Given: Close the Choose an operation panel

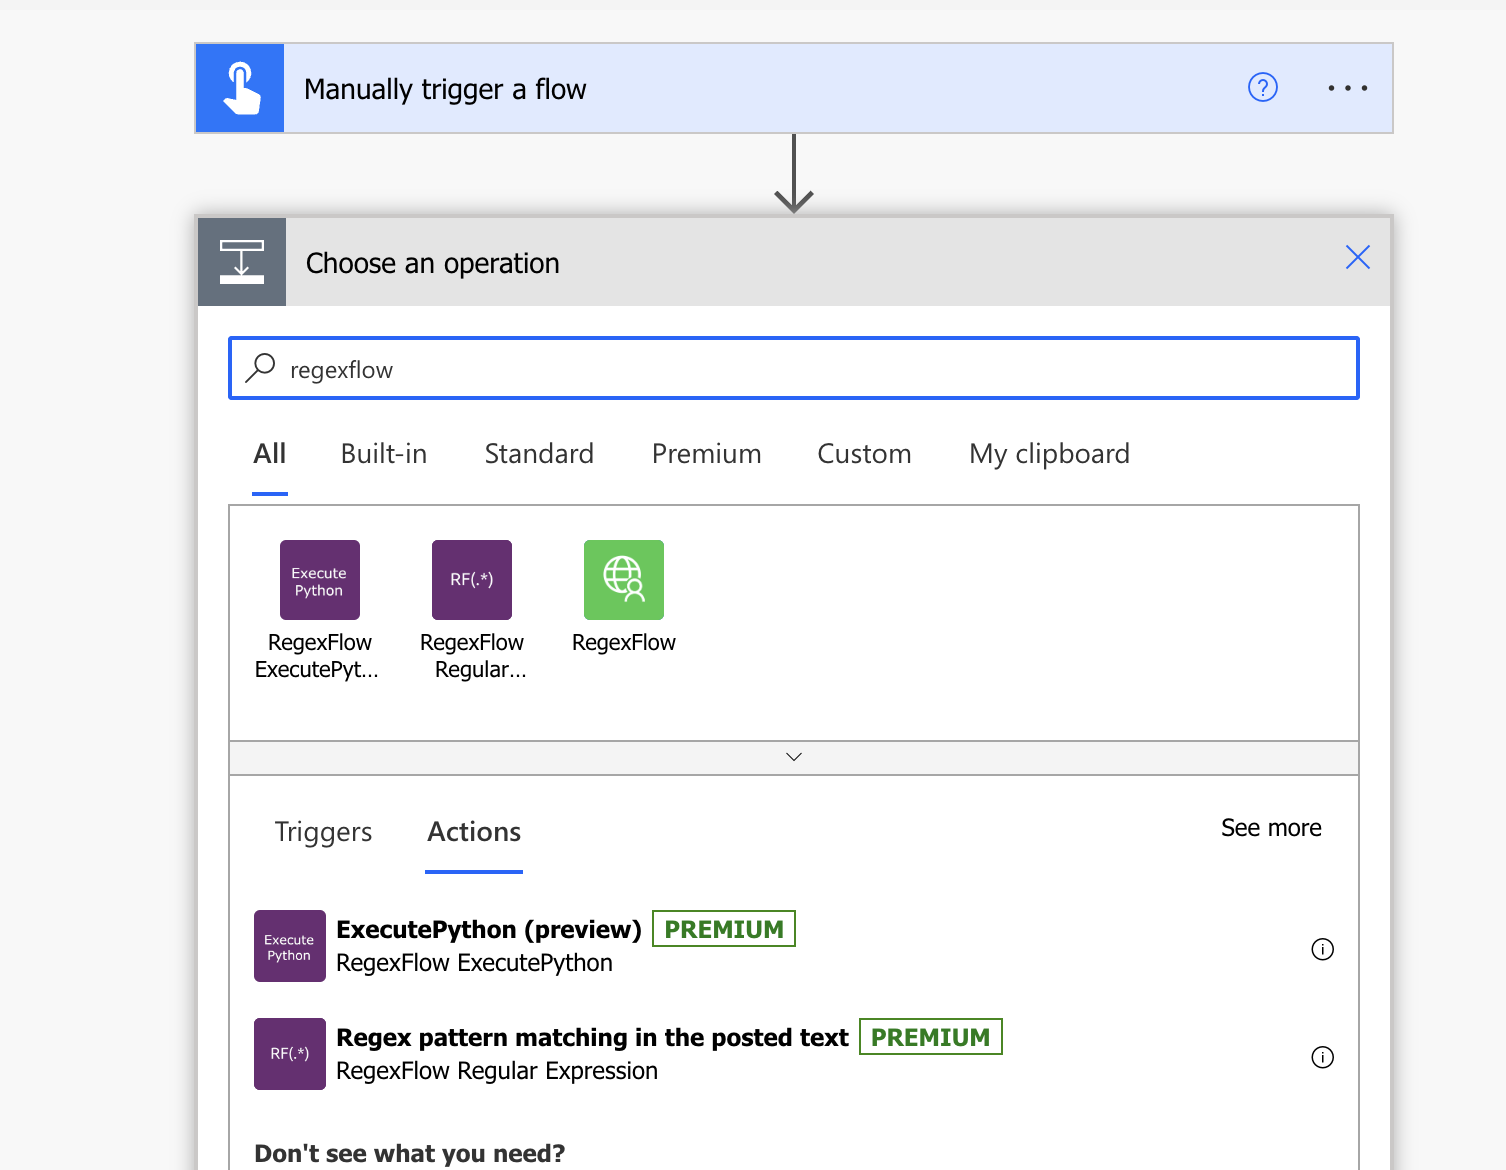Looking at the screenshot, I should click(x=1357, y=258).
